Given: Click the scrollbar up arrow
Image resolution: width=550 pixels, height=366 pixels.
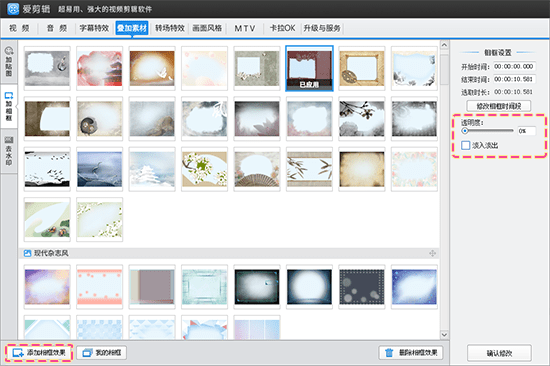Looking at the screenshot, I should 444,45.
